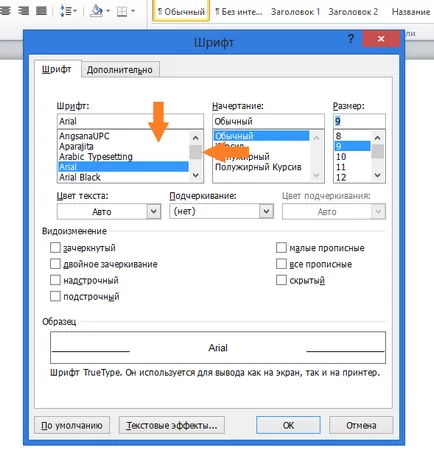Click the Шрифт name input field
This screenshot has height=456, width=434.
(x=130, y=121)
